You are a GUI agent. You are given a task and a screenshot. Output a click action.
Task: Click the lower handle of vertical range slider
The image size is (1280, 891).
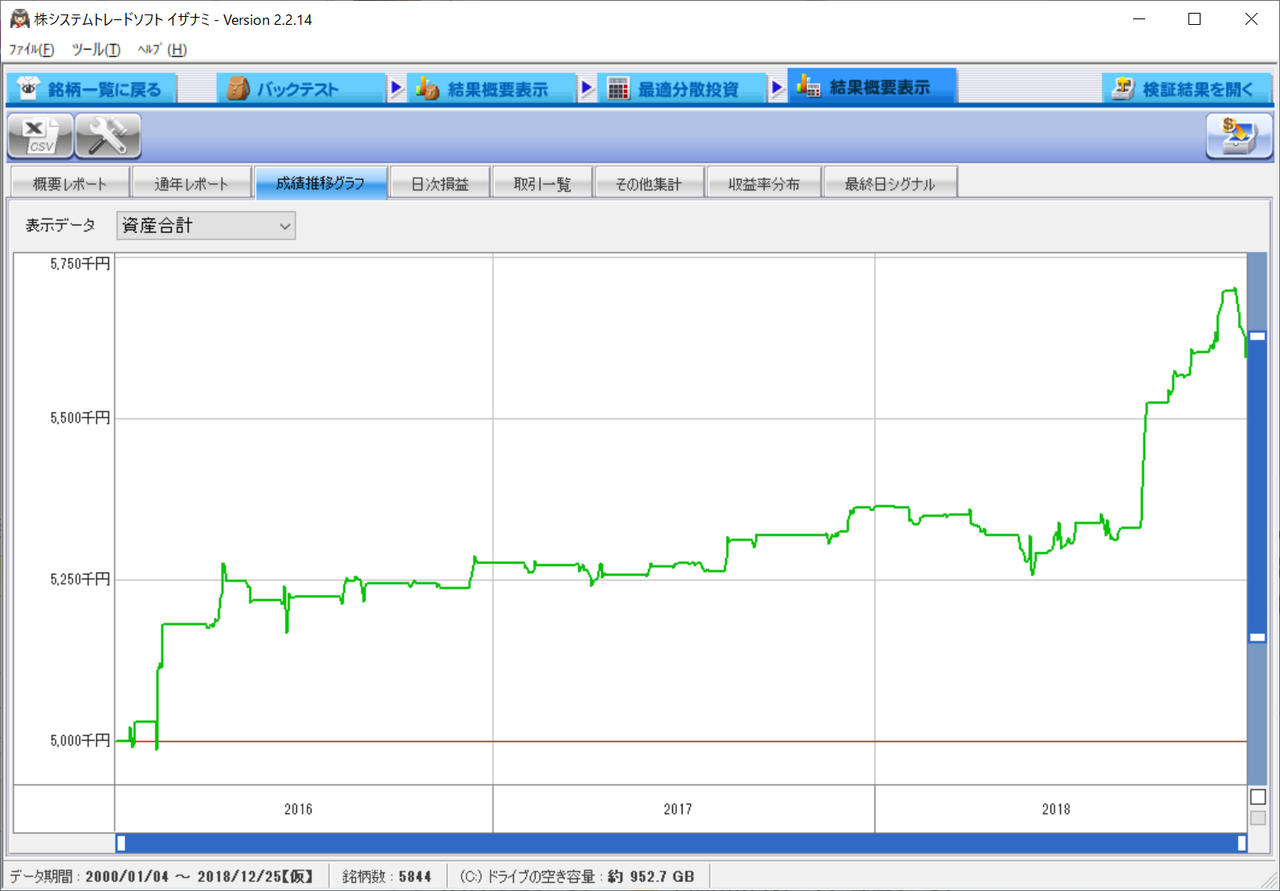pyautogui.click(x=1257, y=637)
